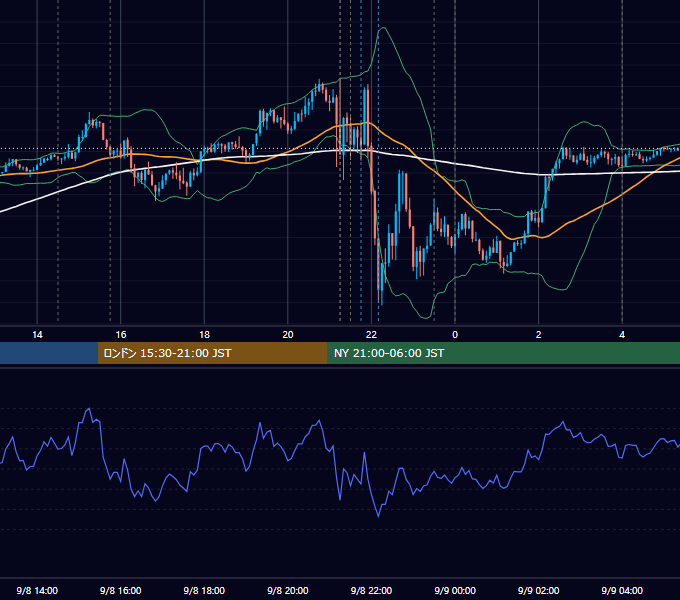Click the 9/8 18:00 label on indicator axis
Viewport: 680px width, 600px height.
[204, 590]
